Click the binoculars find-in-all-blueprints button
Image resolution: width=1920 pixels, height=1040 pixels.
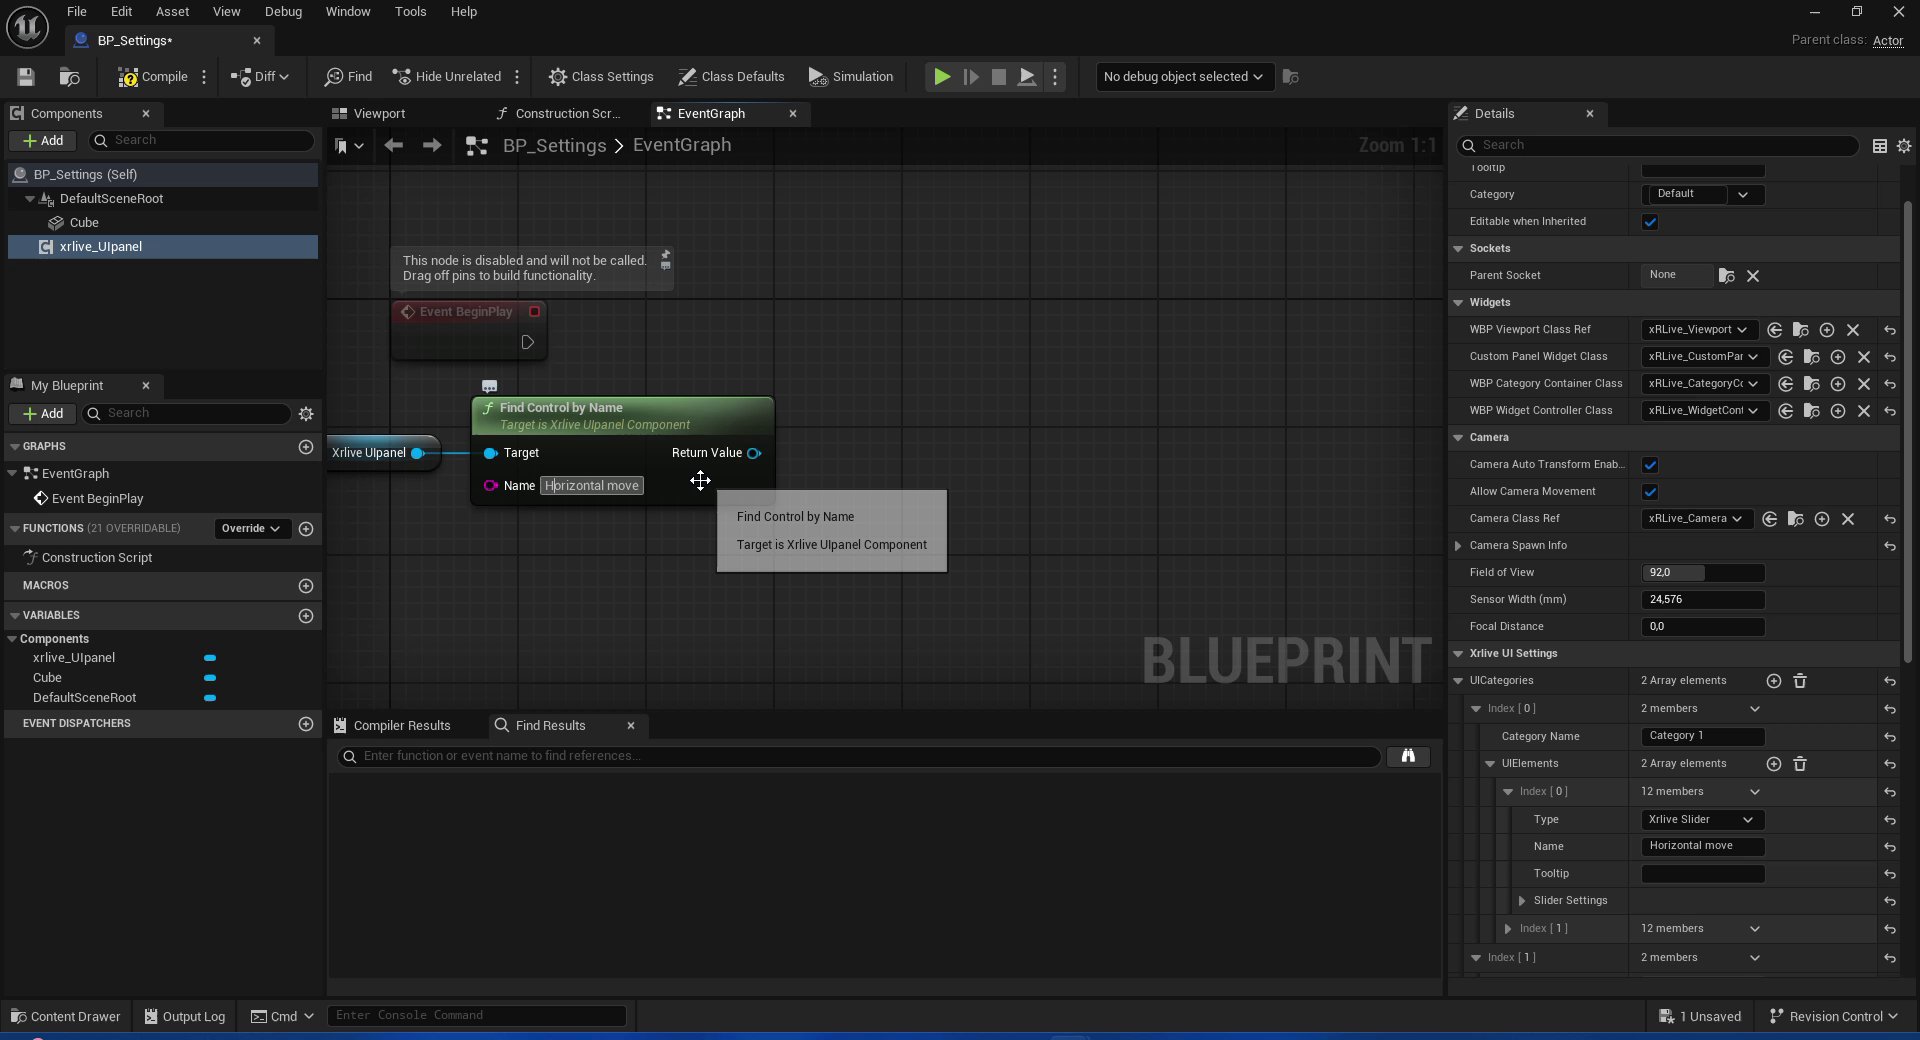coord(1408,757)
